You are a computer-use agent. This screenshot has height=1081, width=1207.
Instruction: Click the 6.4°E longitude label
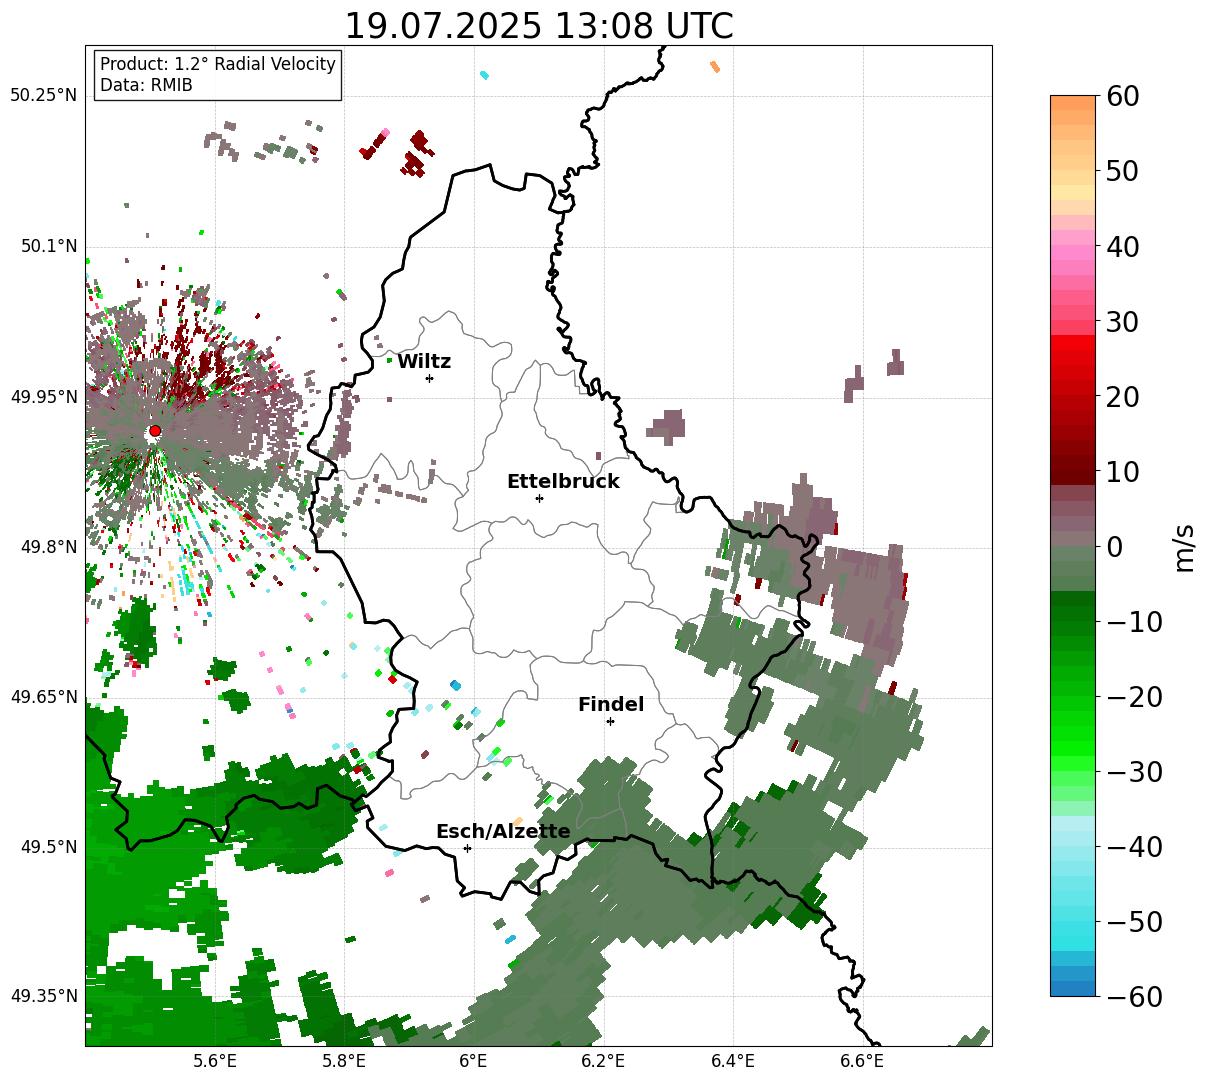pyautogui.click(x=732, y=1062)
